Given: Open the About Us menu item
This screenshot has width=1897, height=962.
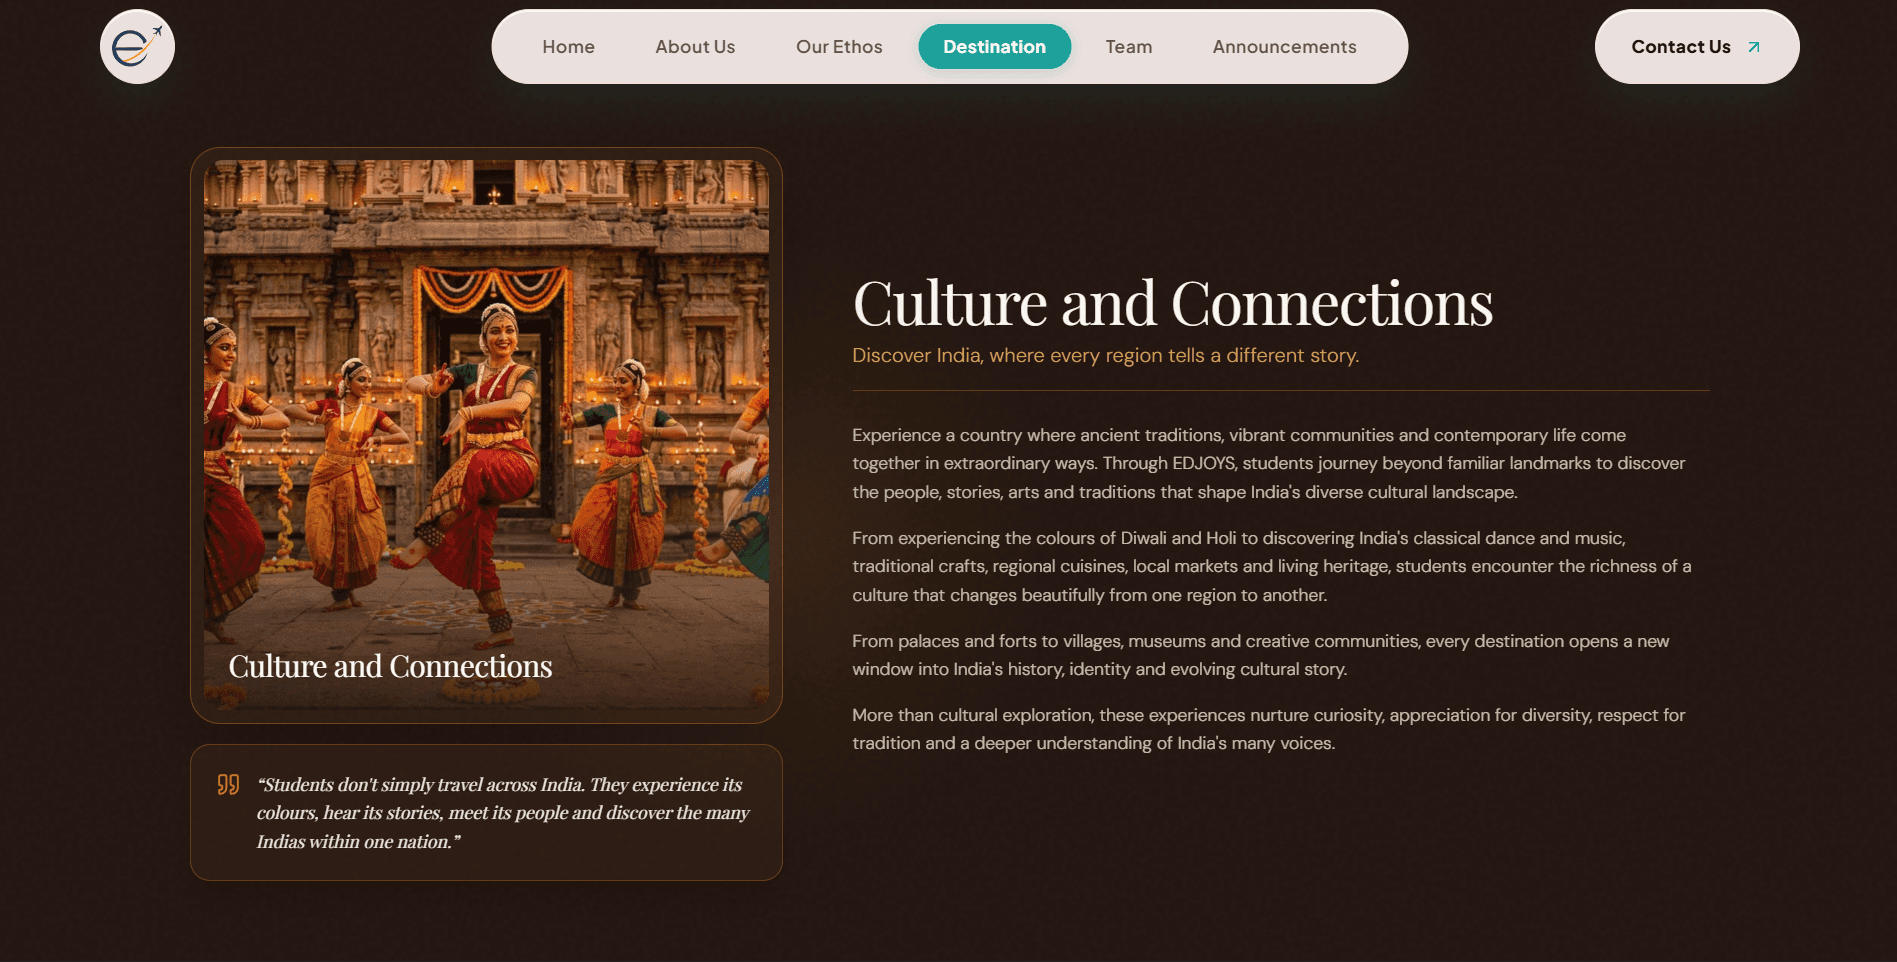Looking at the screenshot, I should (x=695, y=47).
